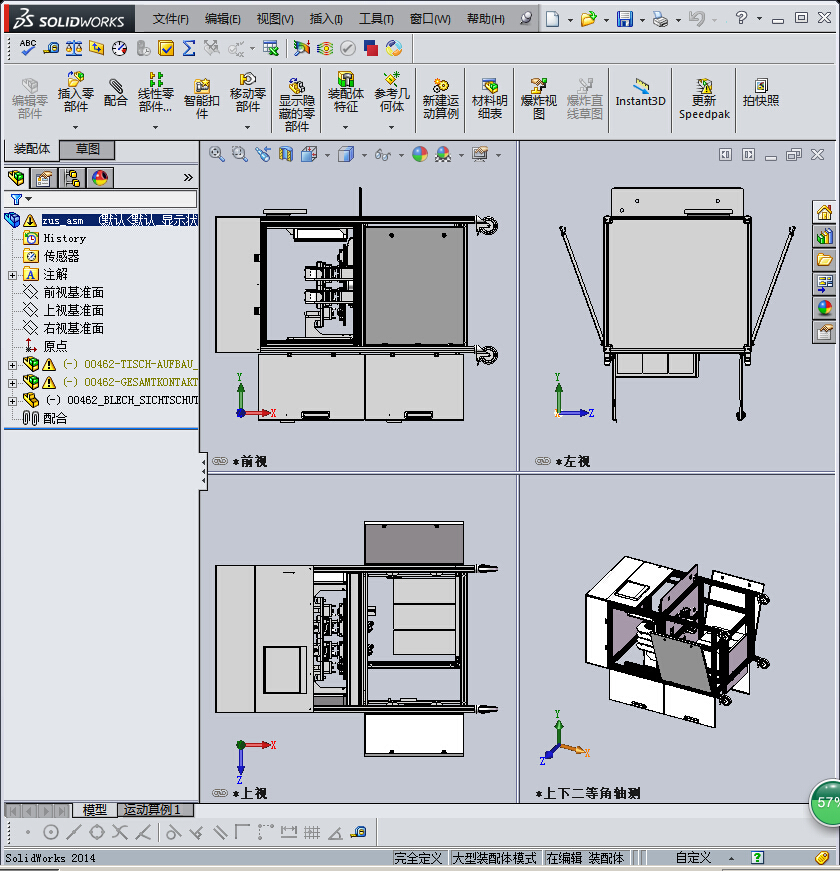Open SolidWorks Resources home task pane
Image resolution: width=840 pixels, height=871 pixels.
824,212
